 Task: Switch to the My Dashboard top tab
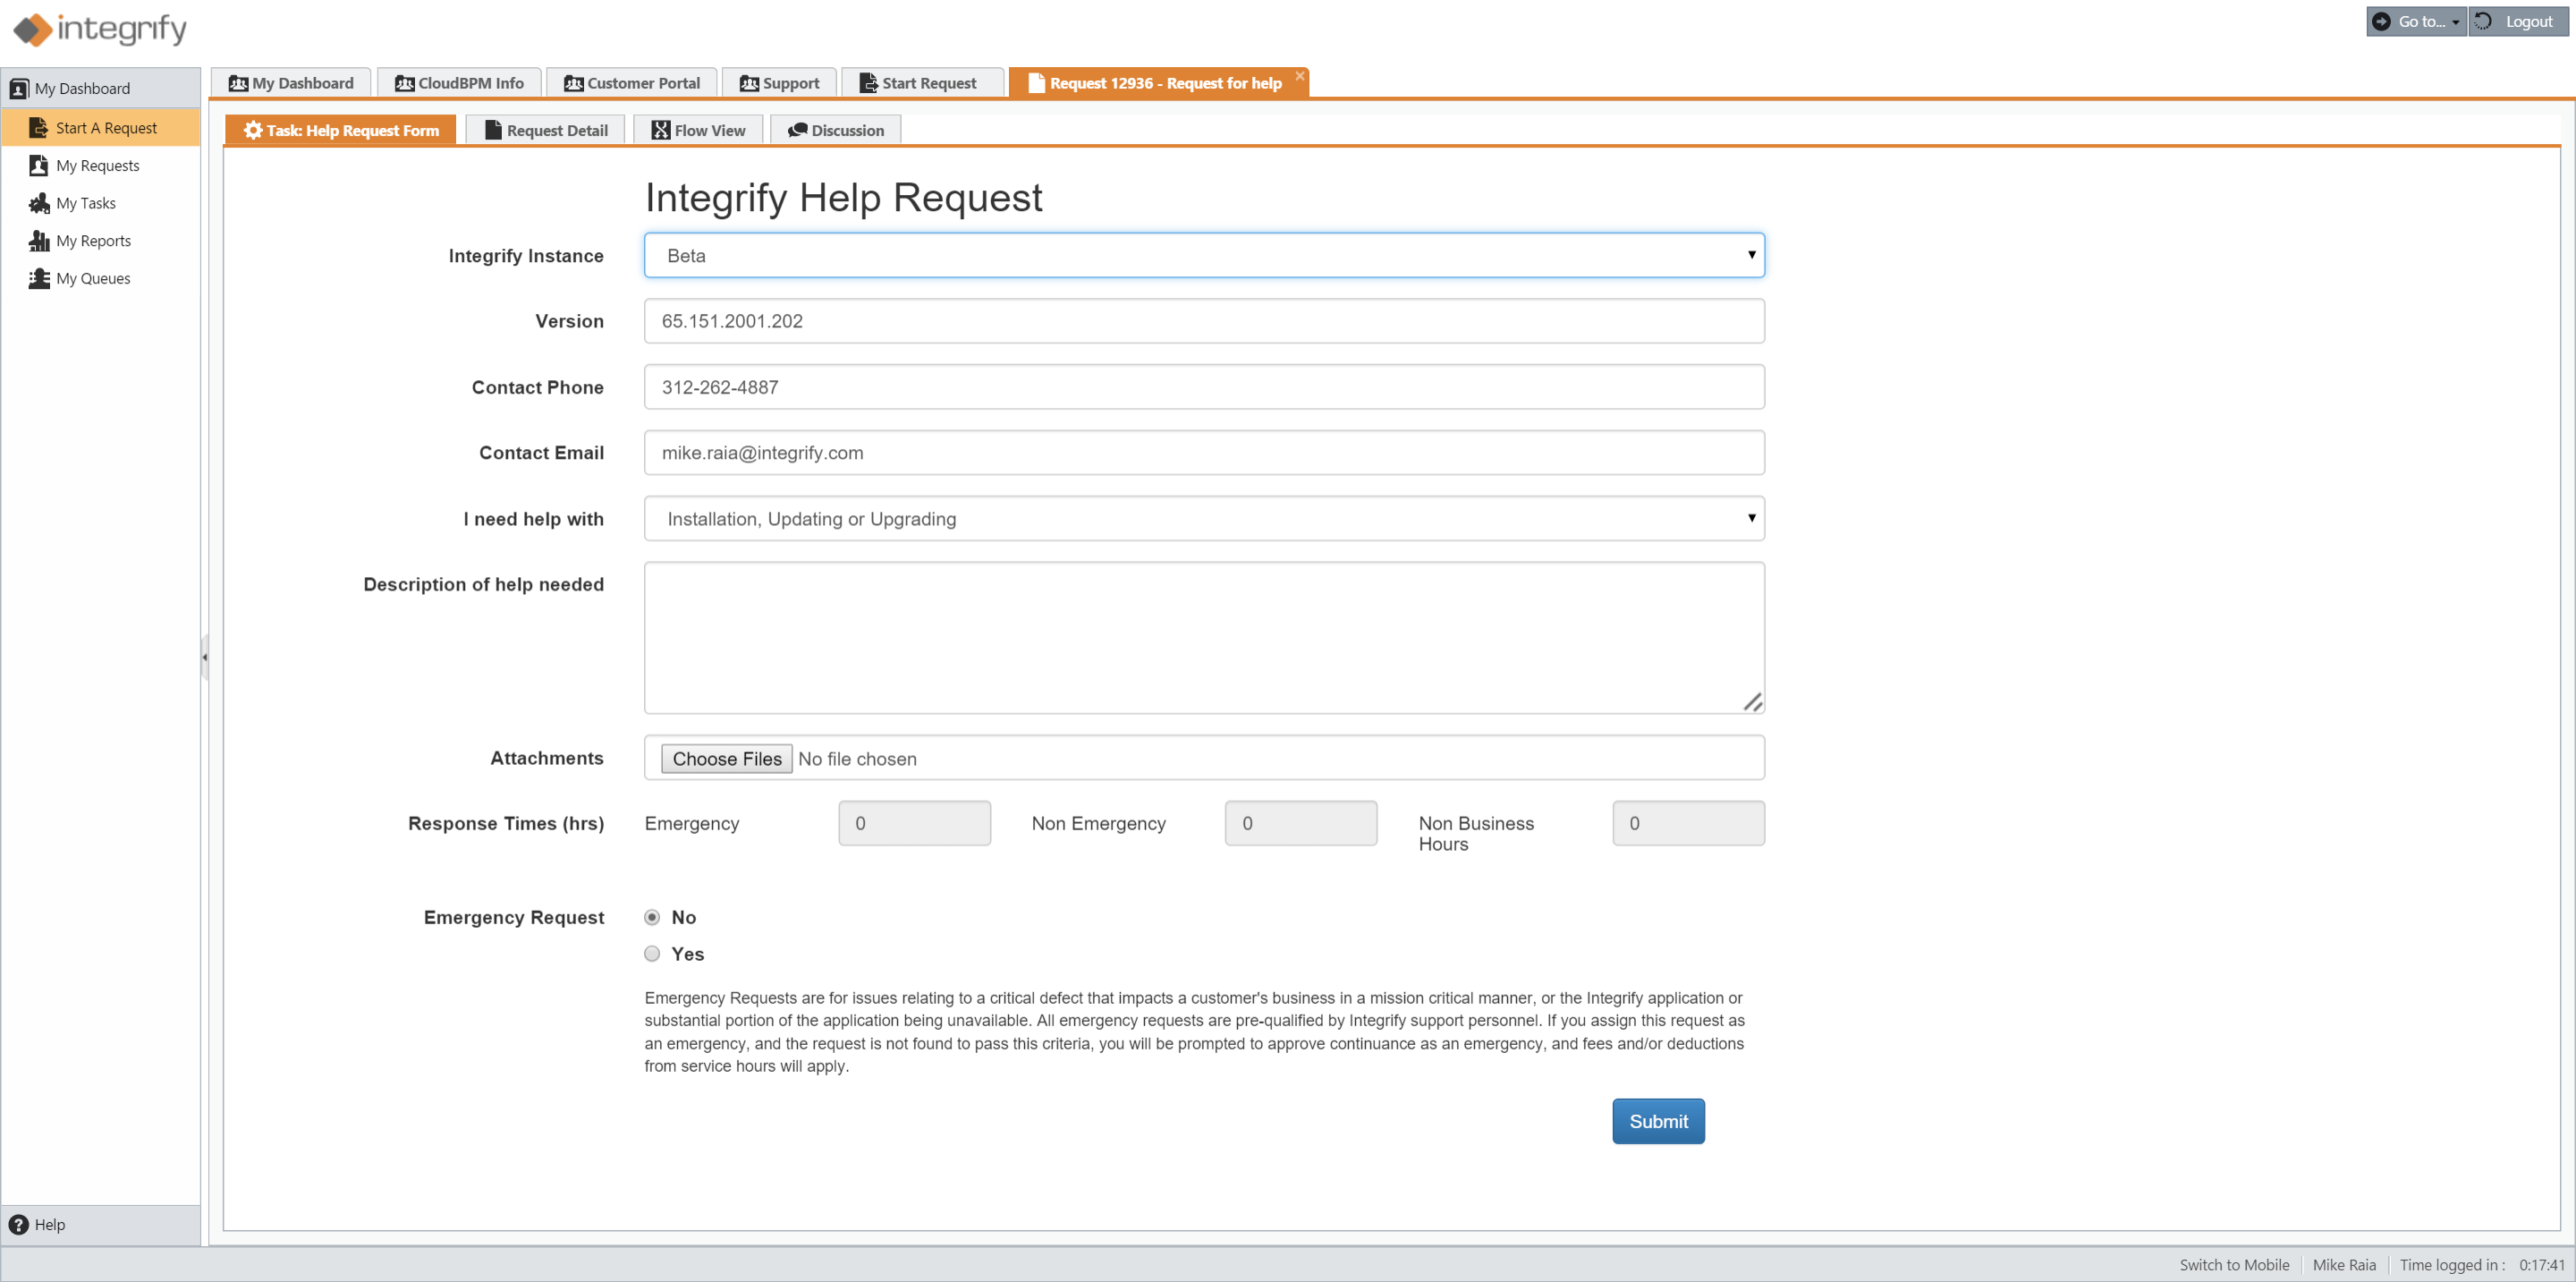(290, 83)
